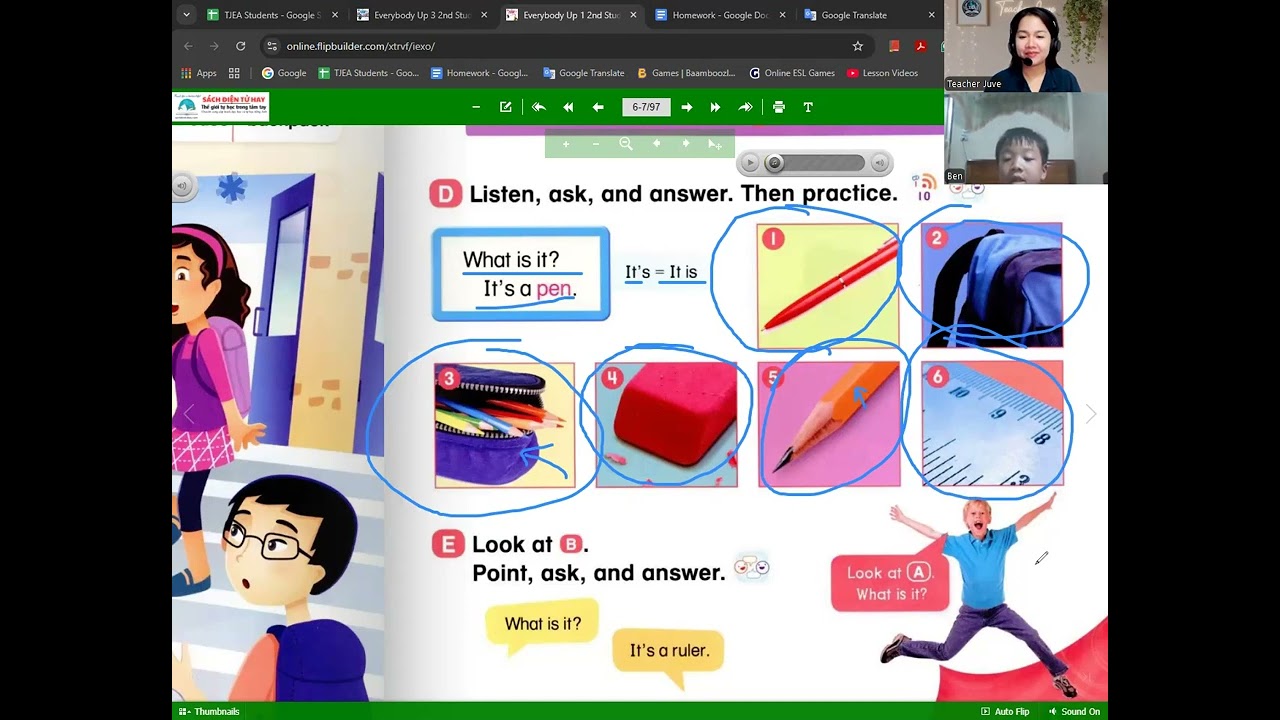Click the plus icon on the translucent floating toolbar
This screenshot has height=720, width=1280.
click(x=566, y=144)
